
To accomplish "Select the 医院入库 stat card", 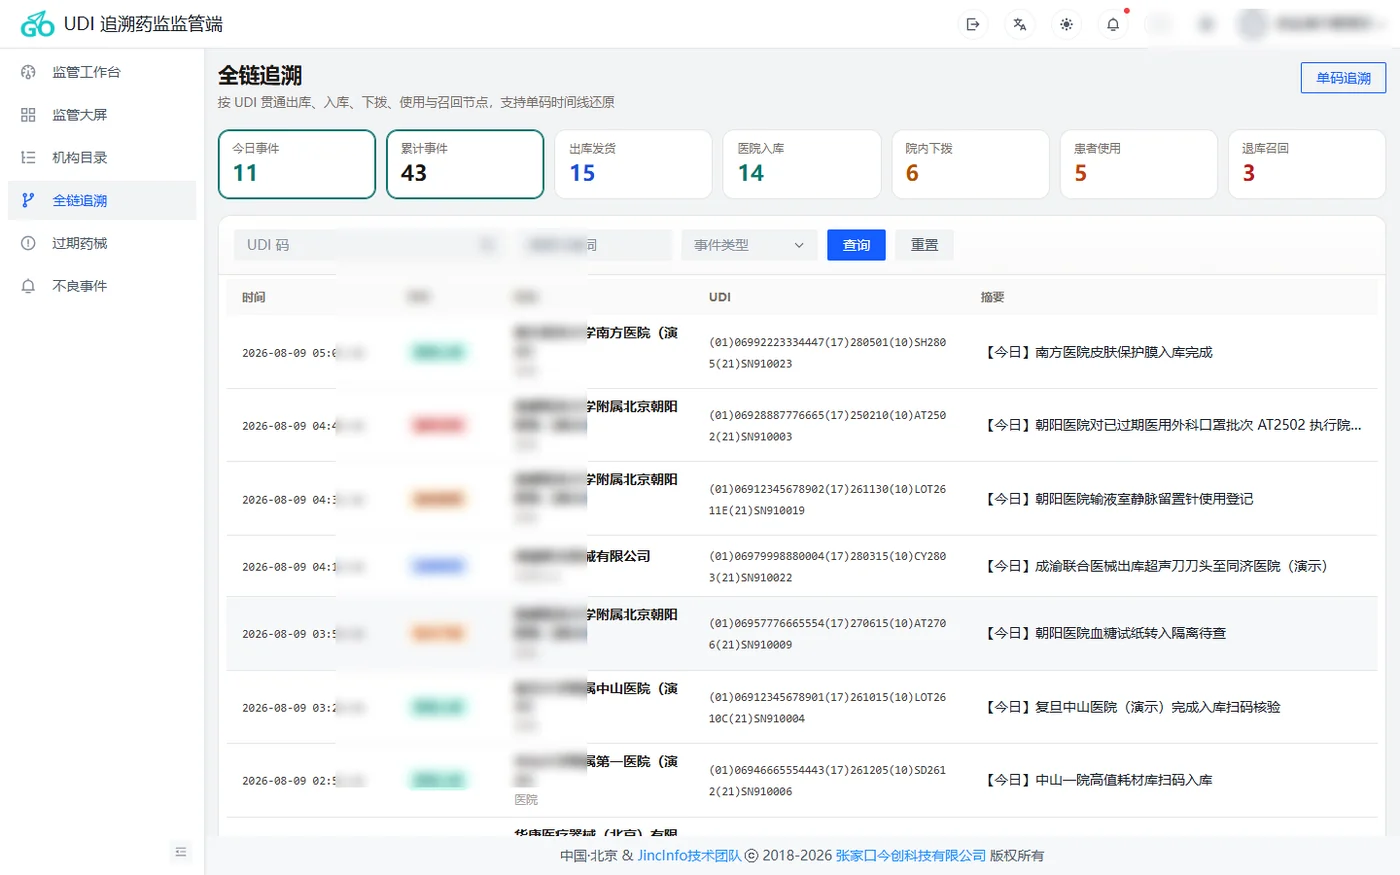I will (802, 164).
